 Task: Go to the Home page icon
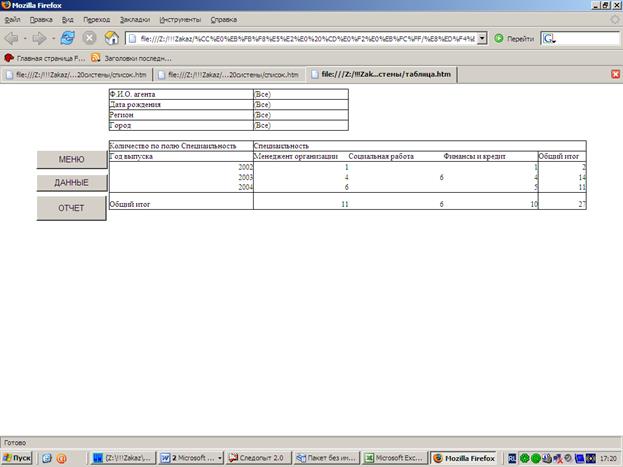[x=111, y=38]
